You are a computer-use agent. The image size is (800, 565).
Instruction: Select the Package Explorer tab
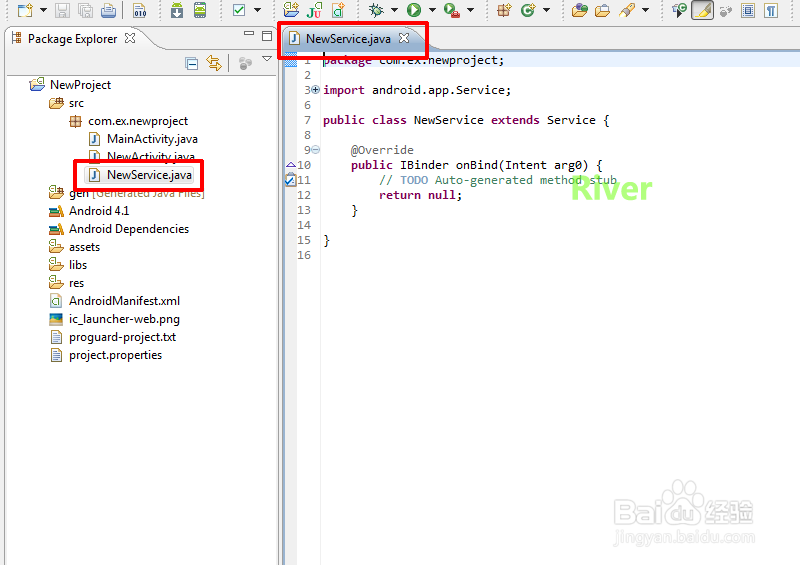[72, 39]
